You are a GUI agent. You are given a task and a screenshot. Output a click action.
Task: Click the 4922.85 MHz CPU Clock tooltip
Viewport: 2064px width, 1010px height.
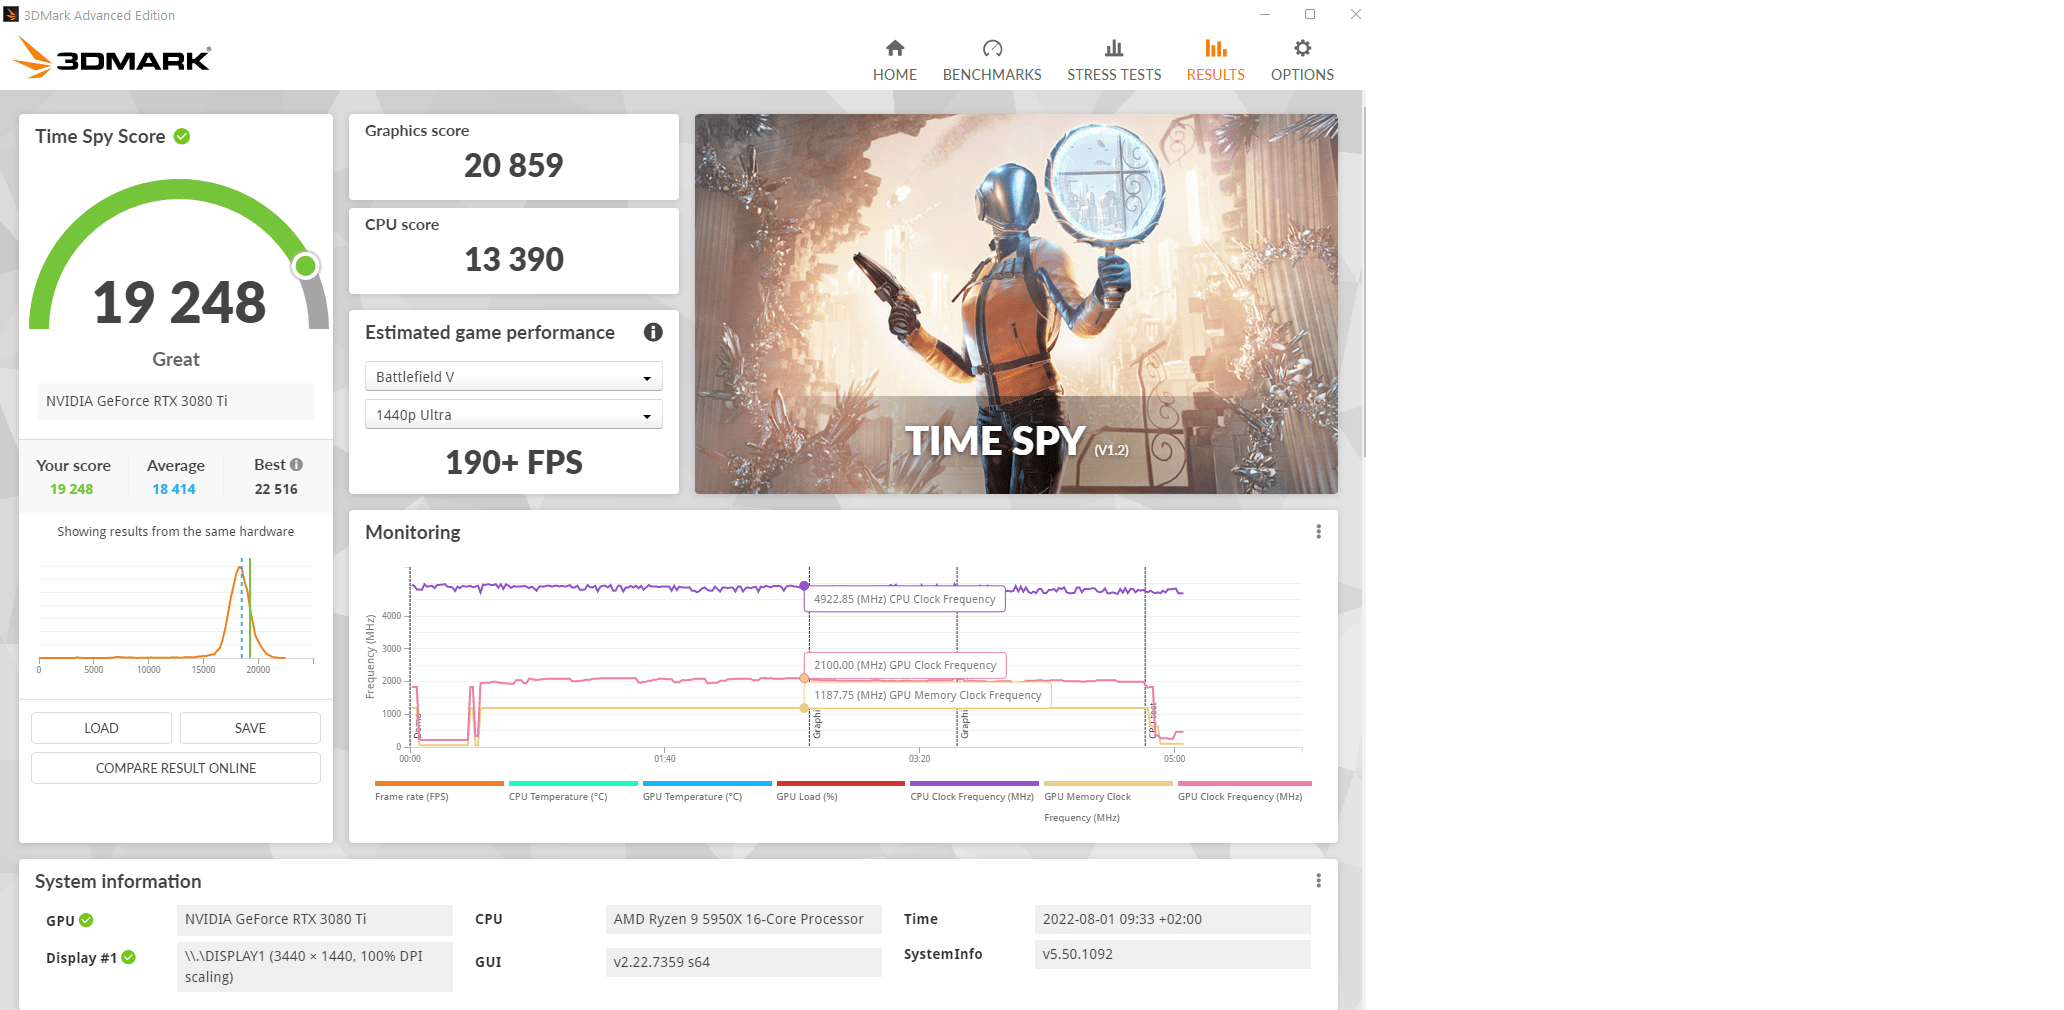905,599
